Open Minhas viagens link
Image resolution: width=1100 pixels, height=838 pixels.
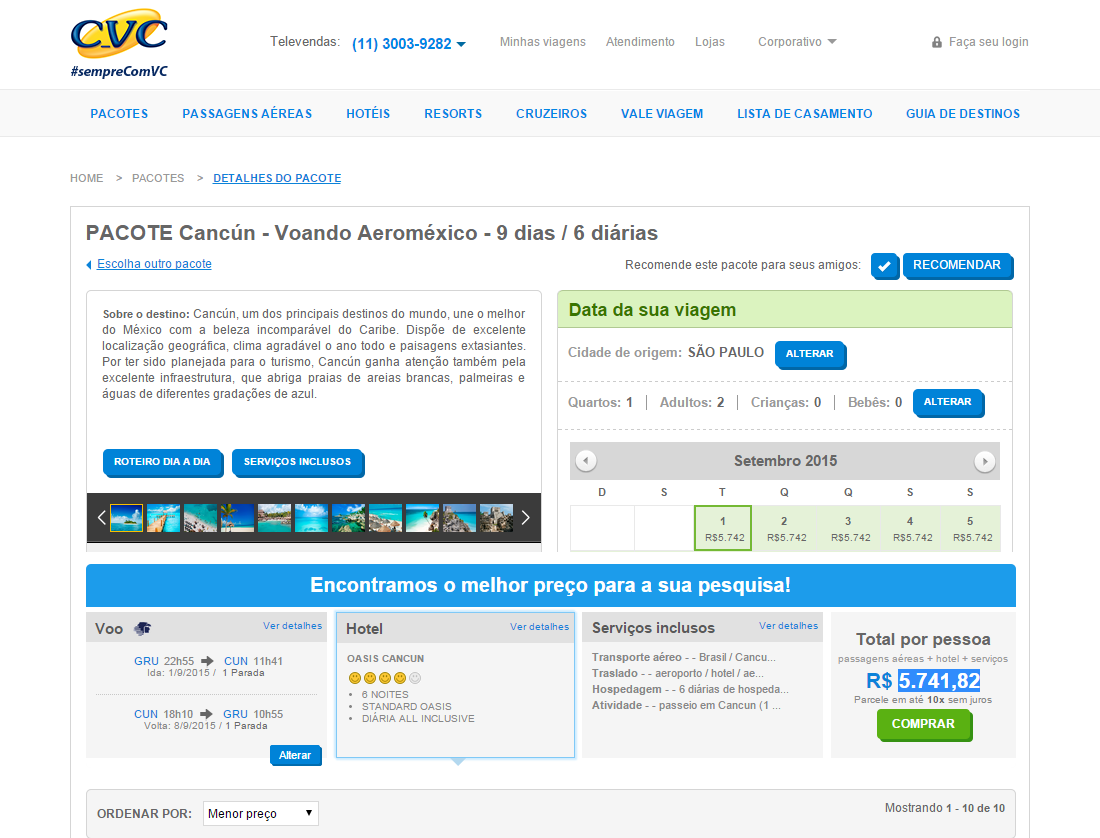542,42
